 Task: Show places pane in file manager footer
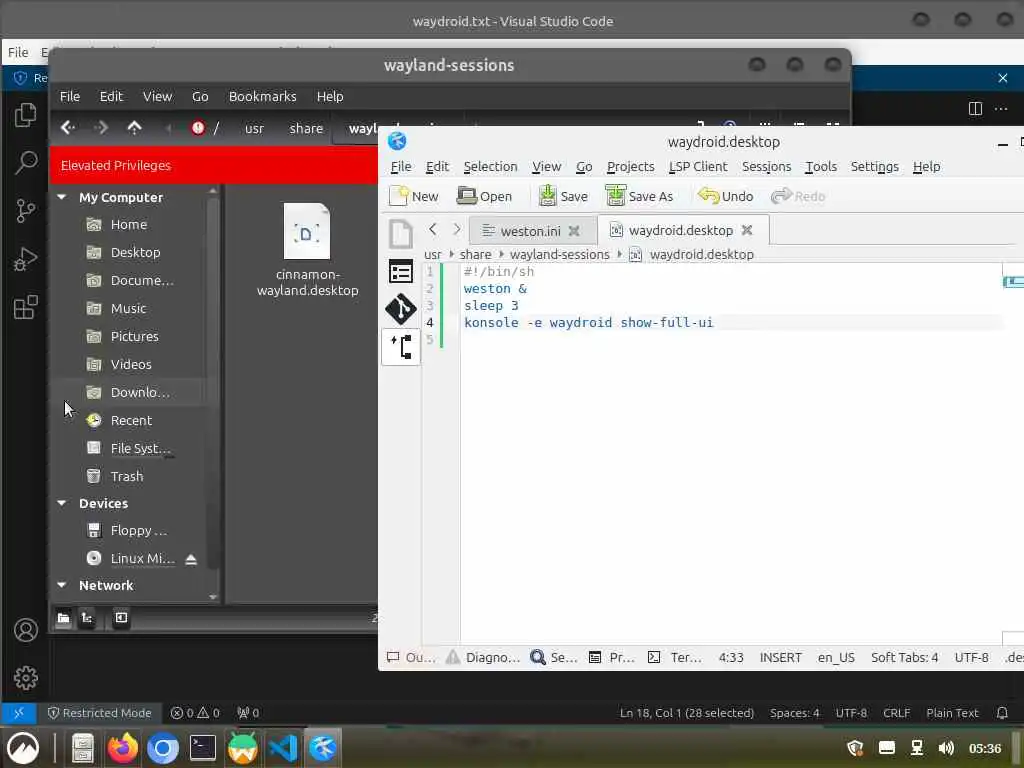[63, 618]
